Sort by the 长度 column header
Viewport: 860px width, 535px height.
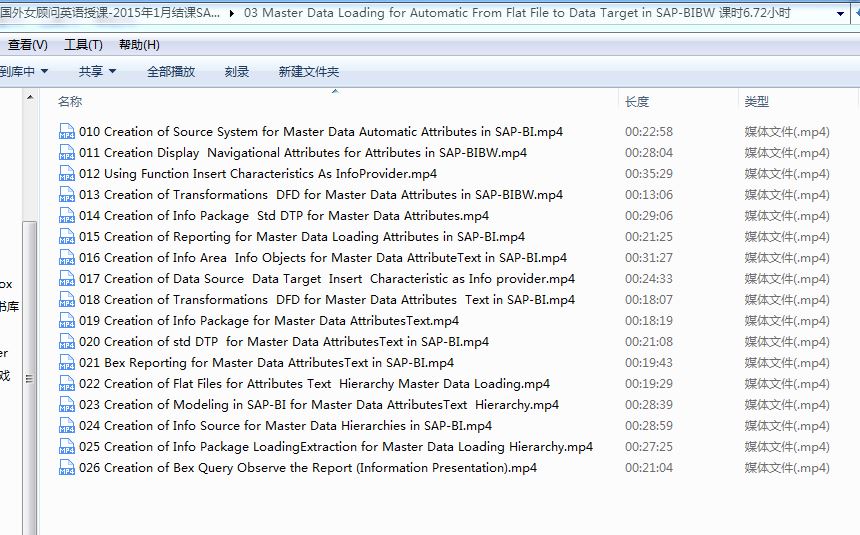click(x=637, y=102)
